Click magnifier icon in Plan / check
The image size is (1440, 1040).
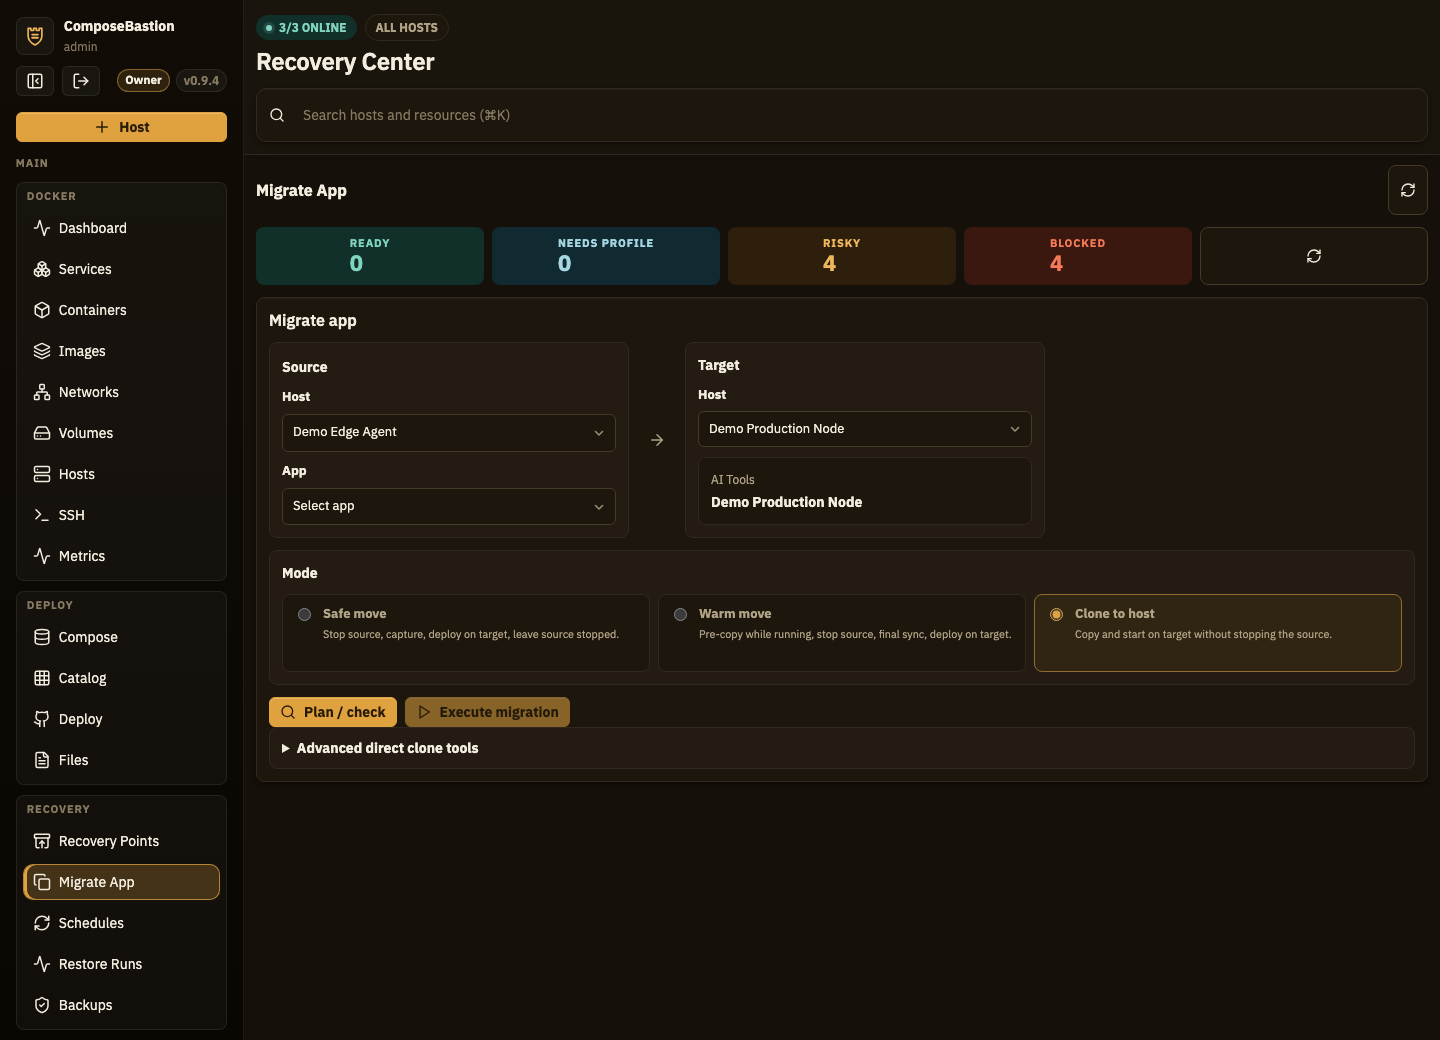tap(288, 712)
